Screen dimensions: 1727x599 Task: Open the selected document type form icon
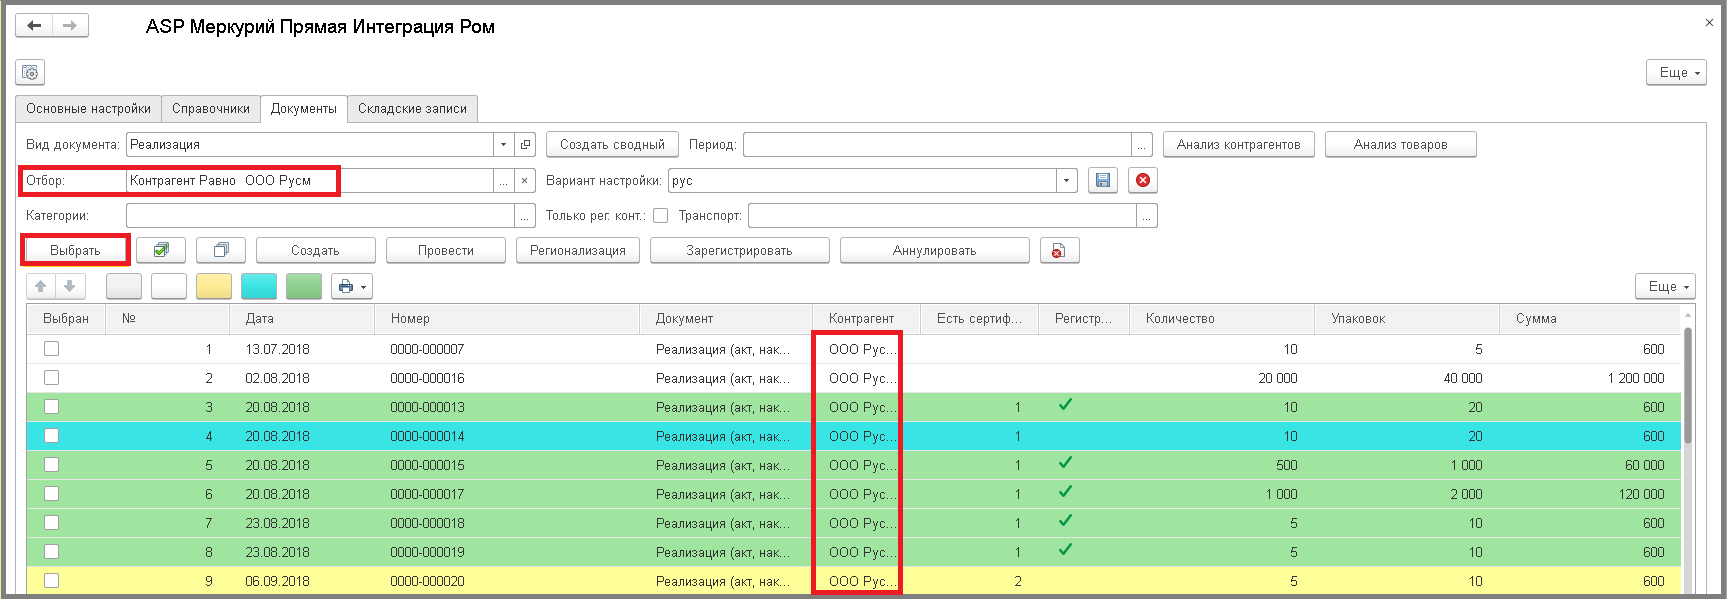coord(526,145)
